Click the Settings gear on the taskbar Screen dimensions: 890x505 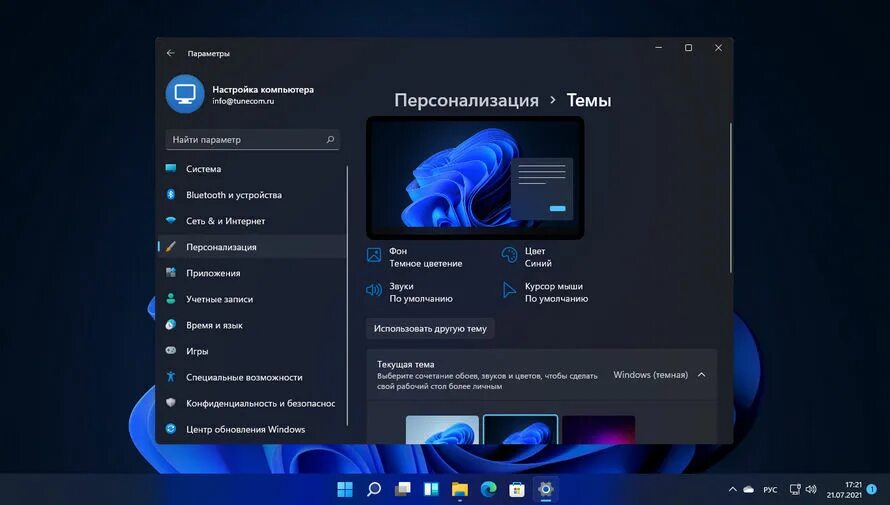tap(545, 489)
